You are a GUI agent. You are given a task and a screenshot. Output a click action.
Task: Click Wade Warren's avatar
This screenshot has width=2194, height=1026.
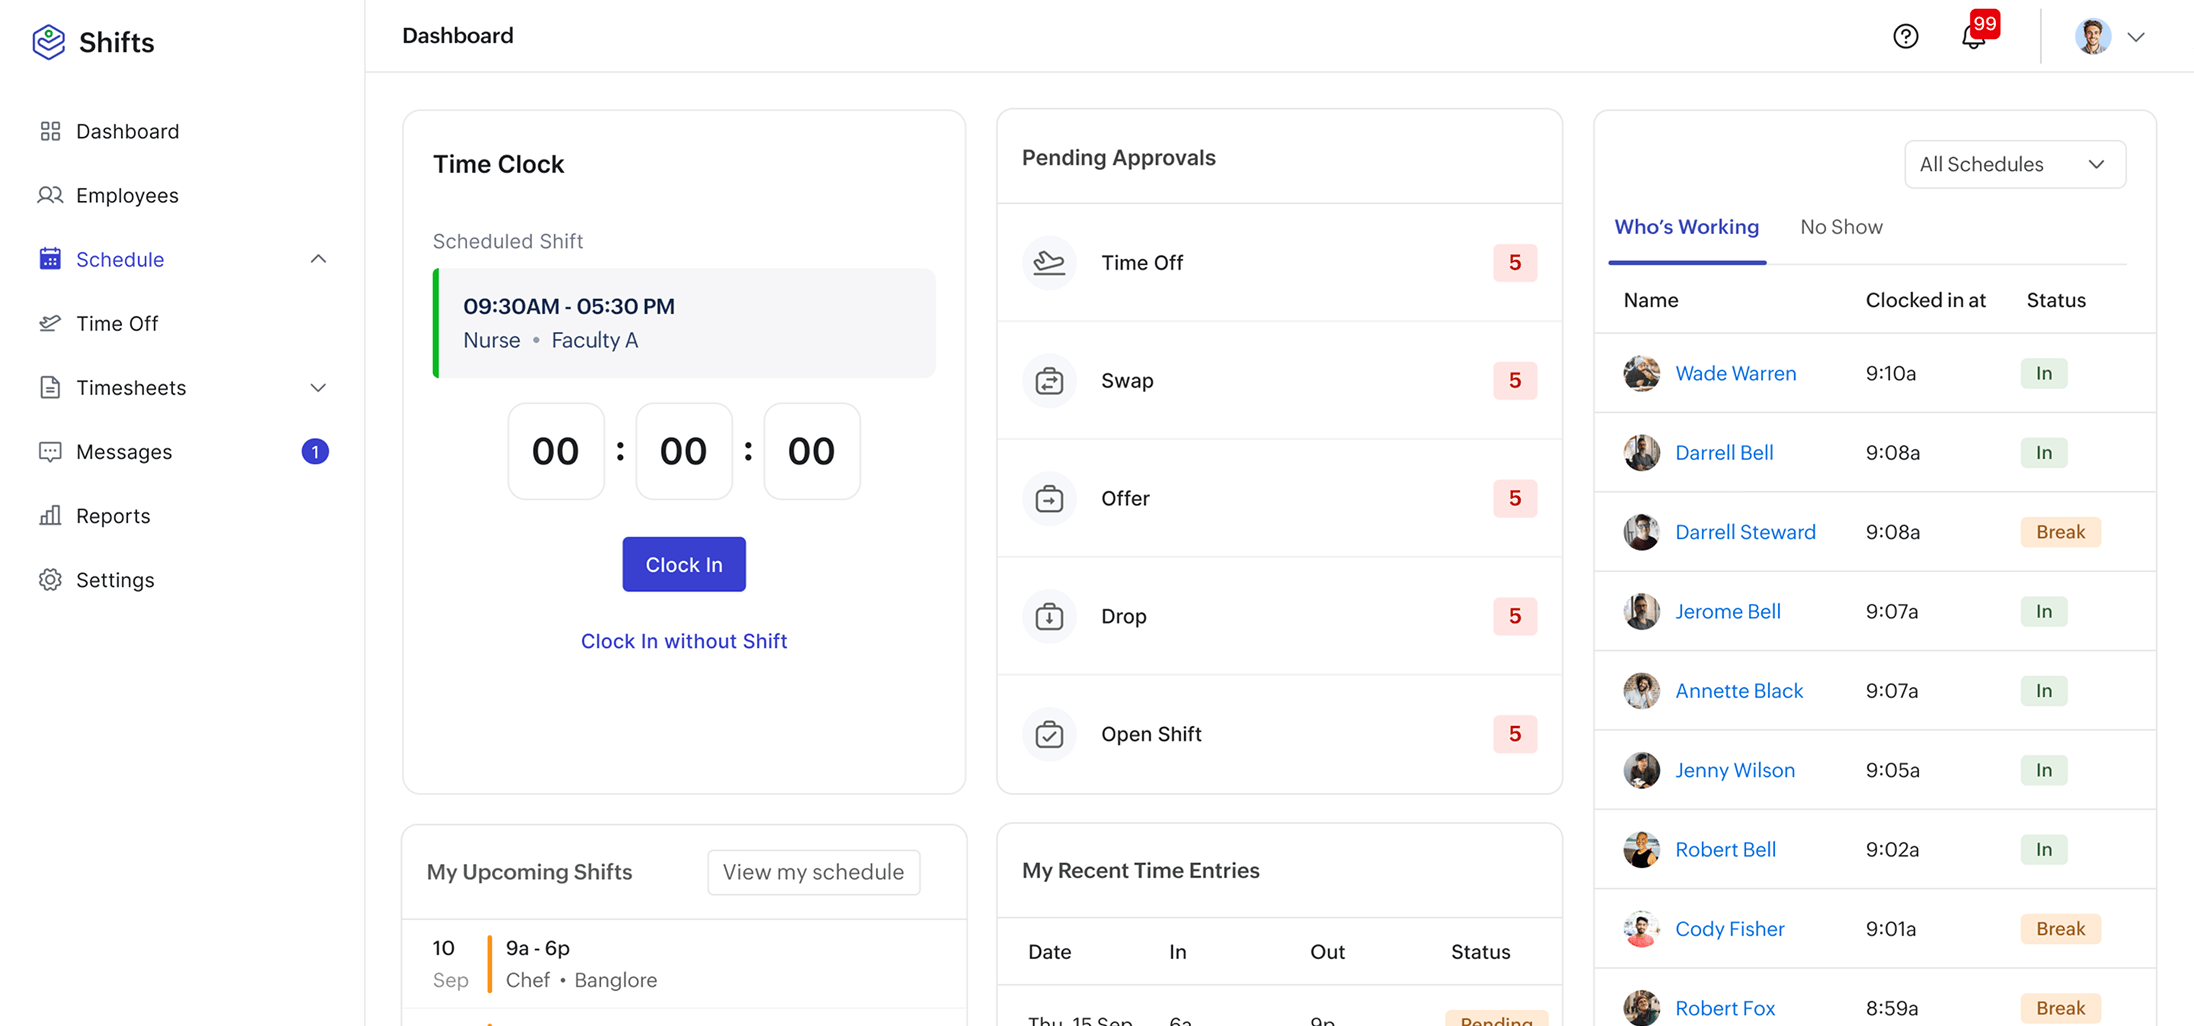click(1641, 373)
